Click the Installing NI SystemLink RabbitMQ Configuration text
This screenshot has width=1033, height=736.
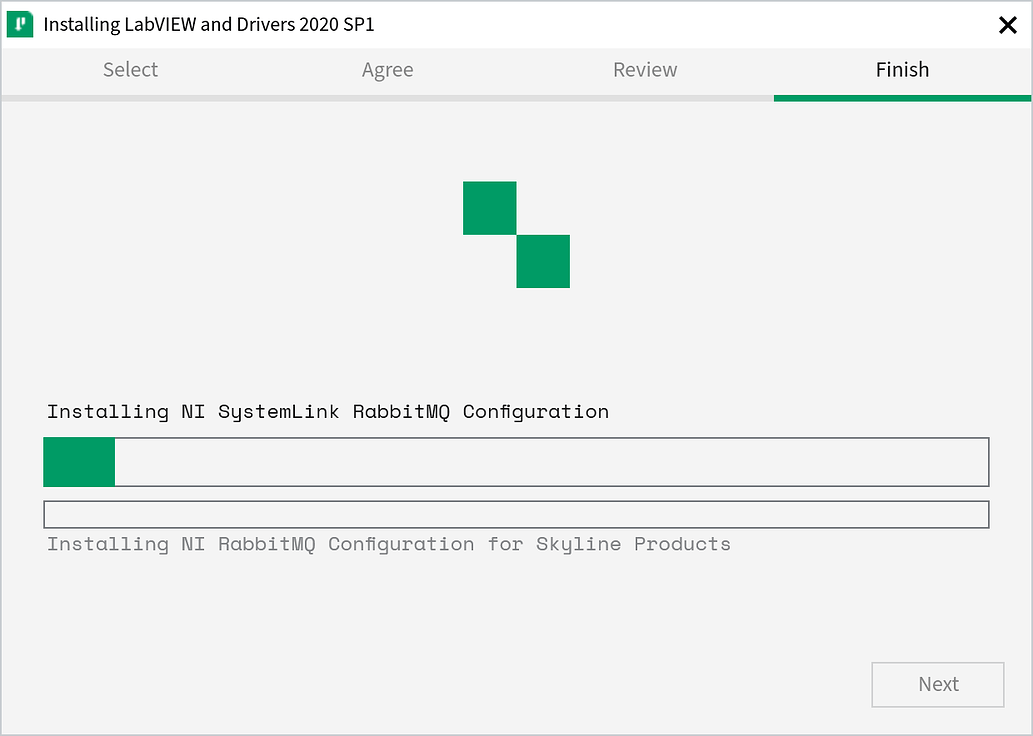[328, 411]
